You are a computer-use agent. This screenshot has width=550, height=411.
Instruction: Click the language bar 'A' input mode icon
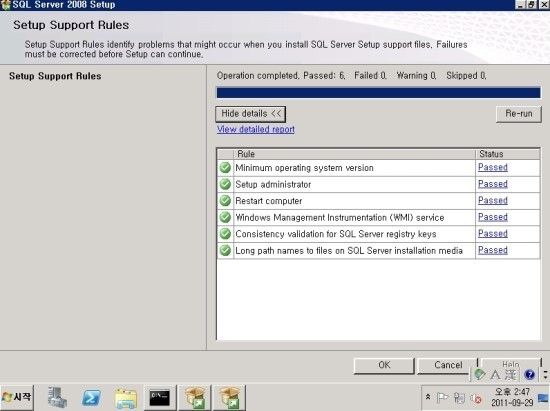[x=495, y=375]
